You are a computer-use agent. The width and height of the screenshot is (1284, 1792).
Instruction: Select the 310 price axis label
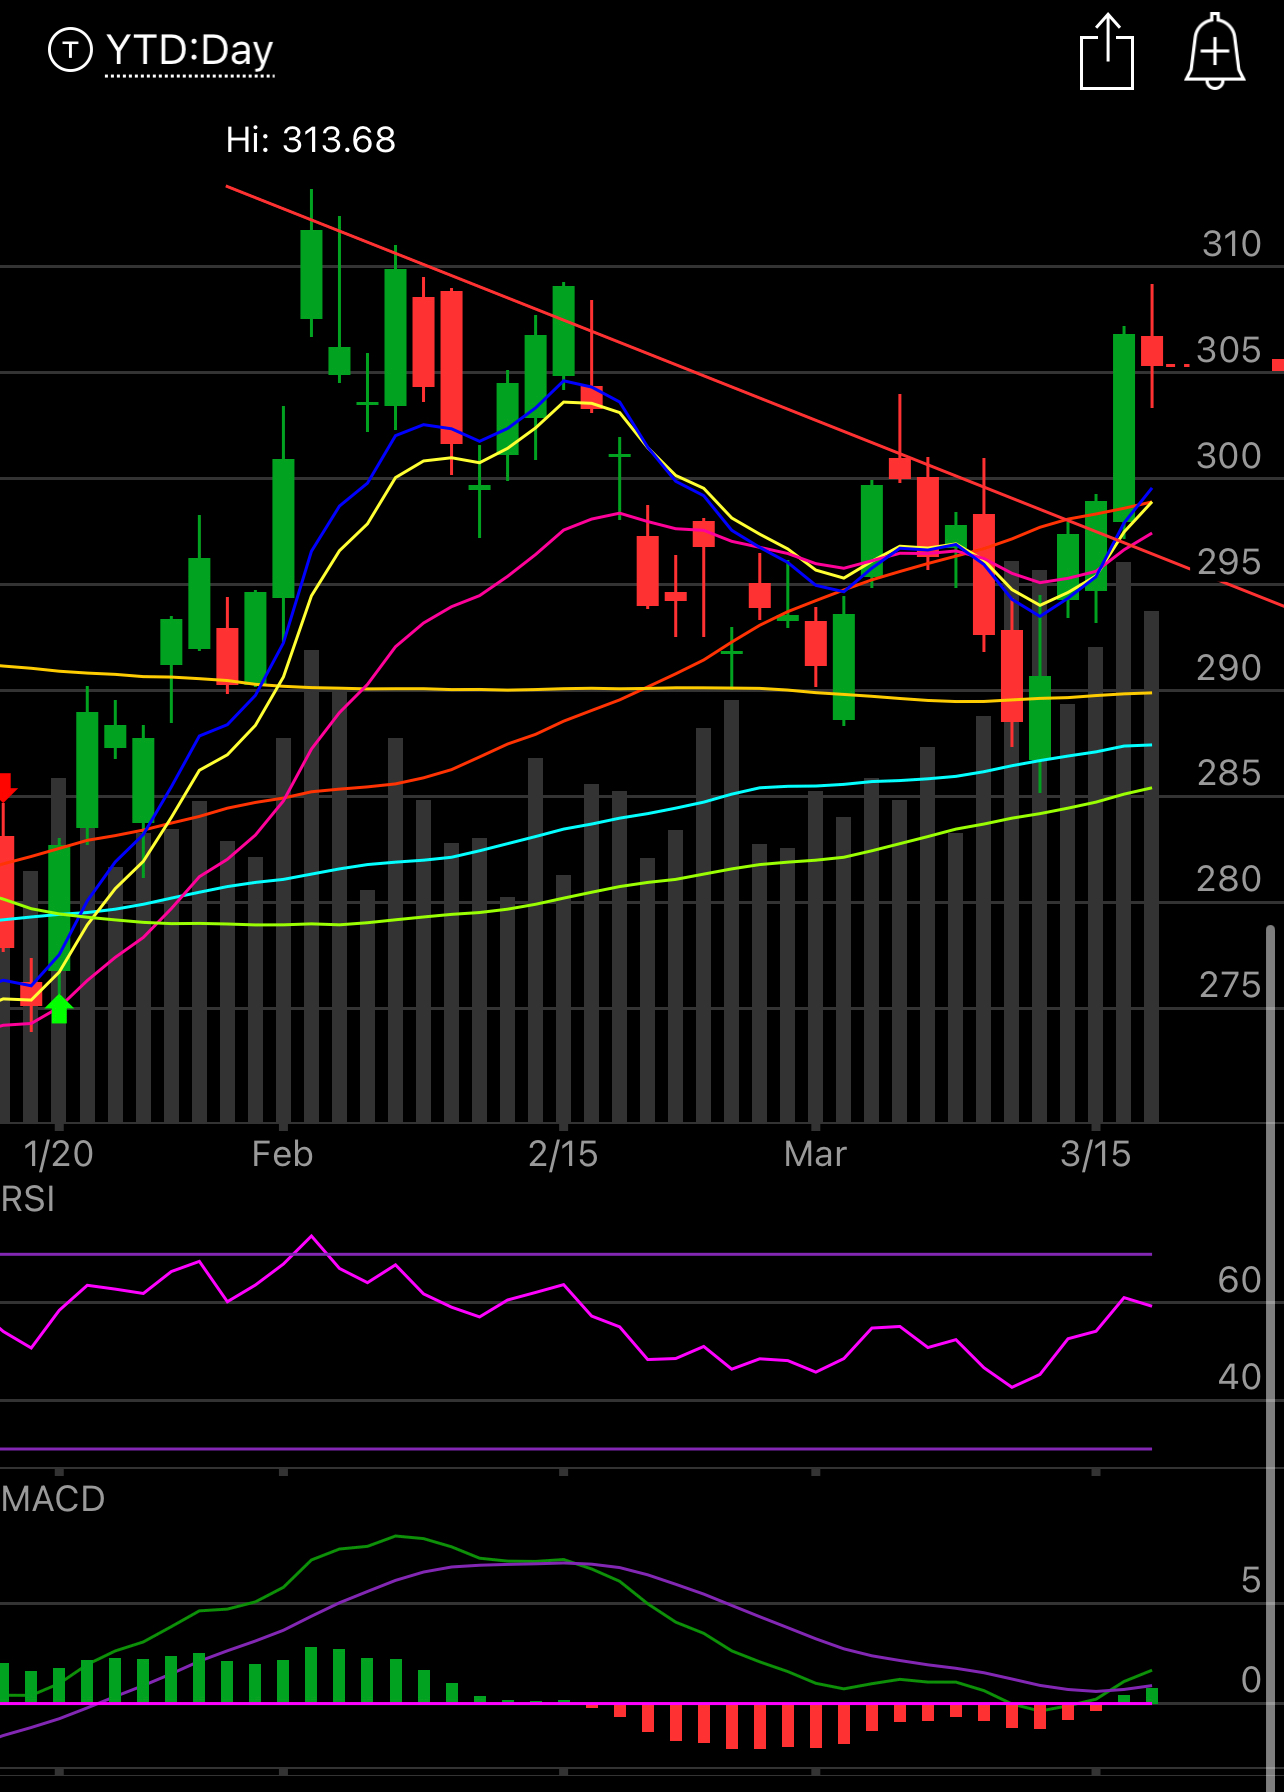pyautogui.click(x=1231, y=244)
